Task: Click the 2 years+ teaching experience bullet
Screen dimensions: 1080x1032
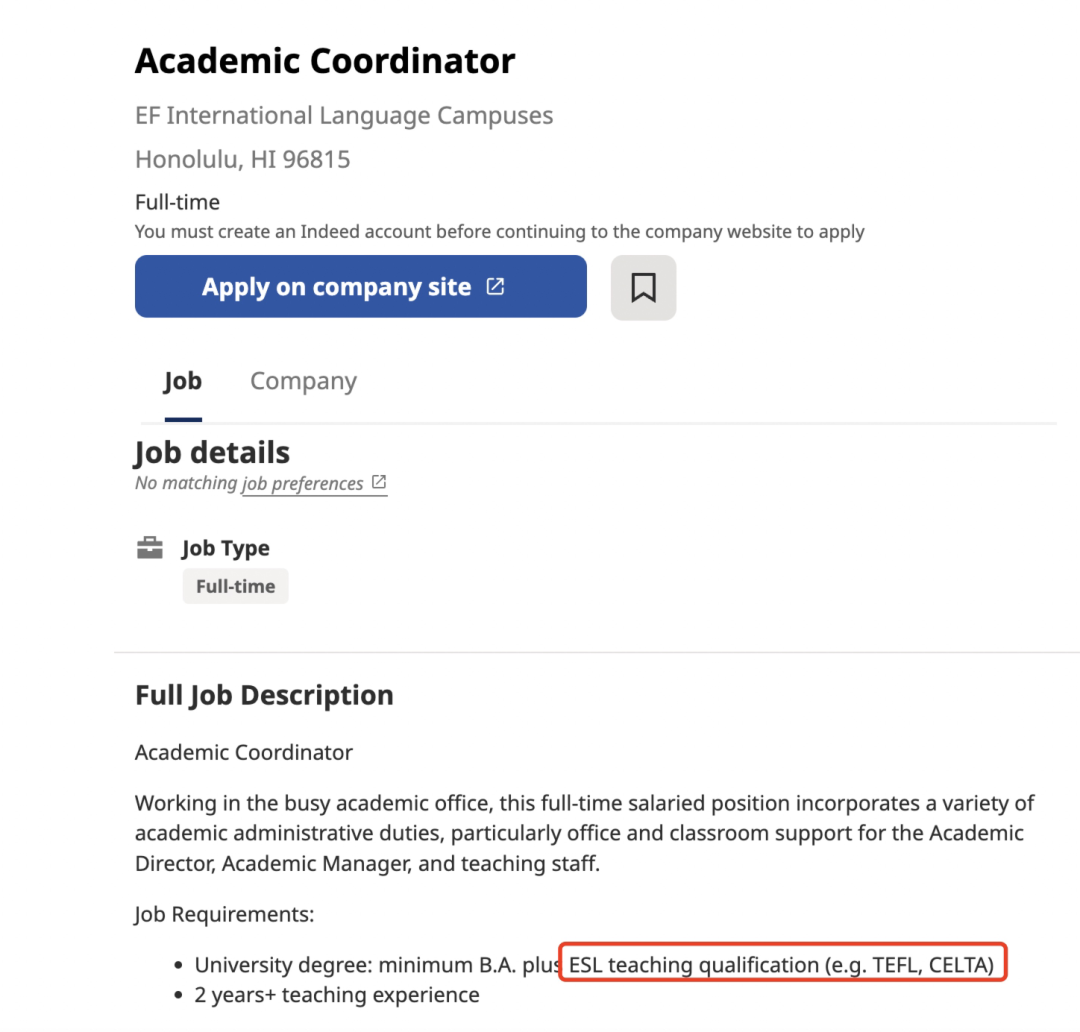Action: [337, 995]
